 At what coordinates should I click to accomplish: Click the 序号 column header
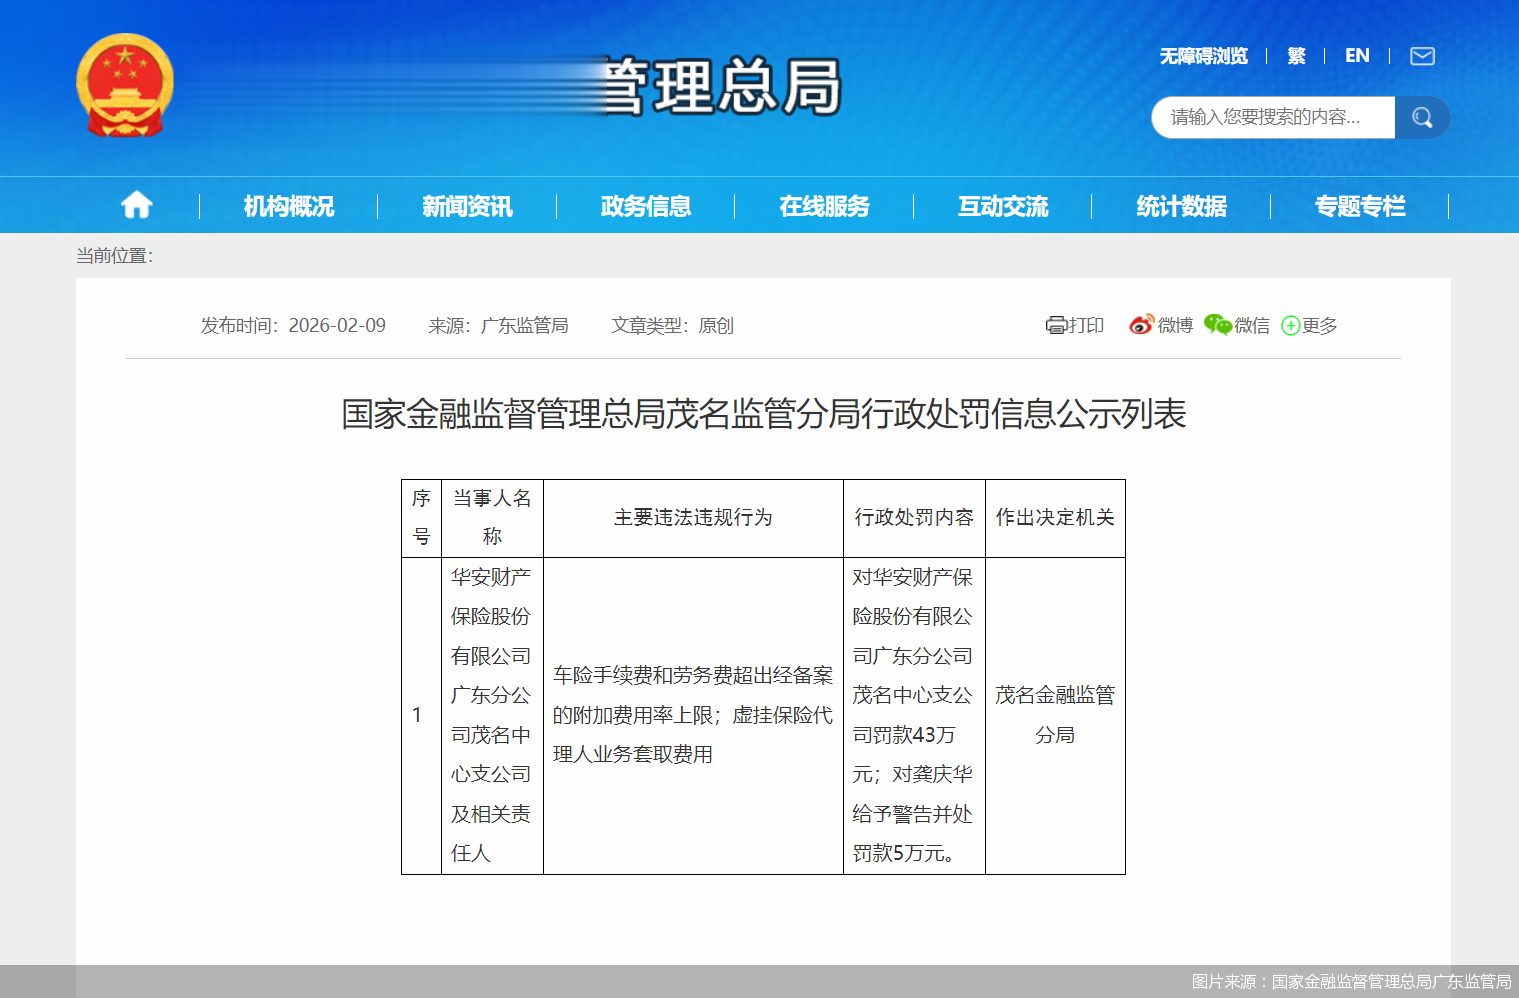421,518
